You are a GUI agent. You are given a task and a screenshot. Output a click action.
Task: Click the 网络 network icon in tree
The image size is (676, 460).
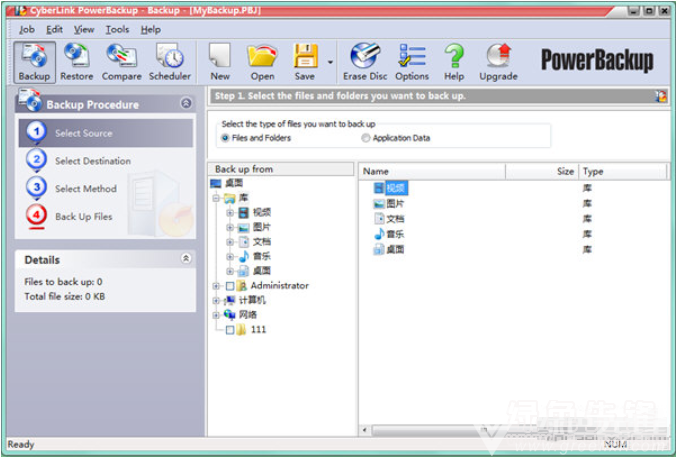point(230,315)
